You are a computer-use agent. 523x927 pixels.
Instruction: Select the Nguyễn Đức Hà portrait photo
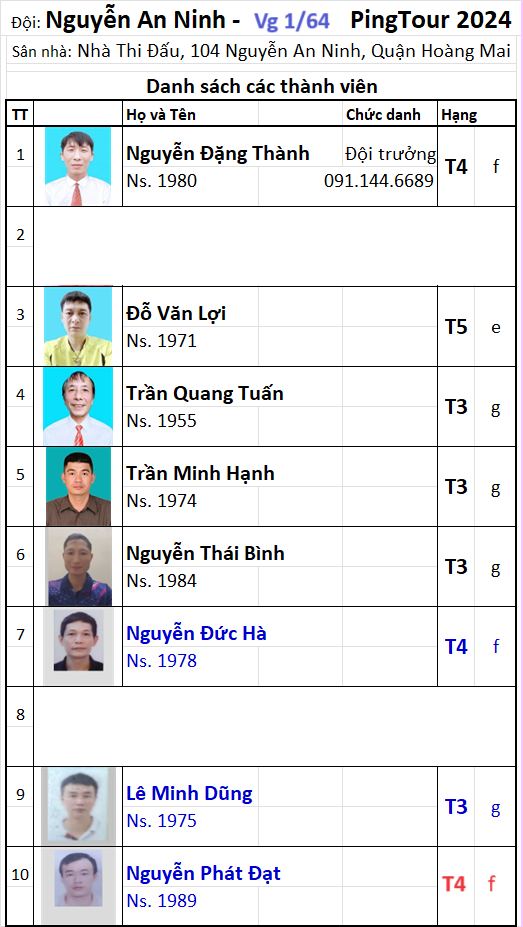tap(79, 647)
